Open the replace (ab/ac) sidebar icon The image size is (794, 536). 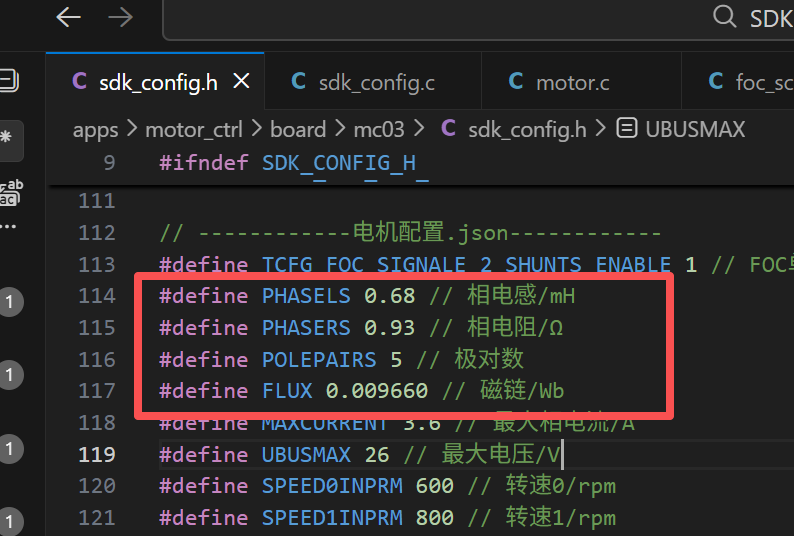11,193
